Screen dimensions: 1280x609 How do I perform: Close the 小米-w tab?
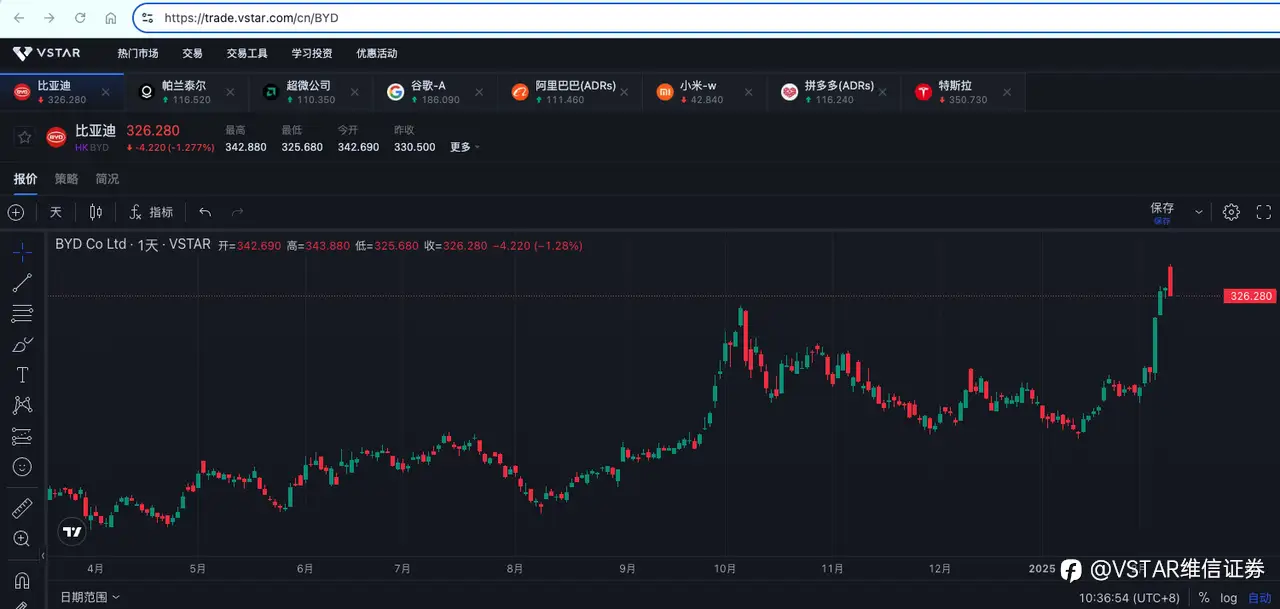point(749,92)
